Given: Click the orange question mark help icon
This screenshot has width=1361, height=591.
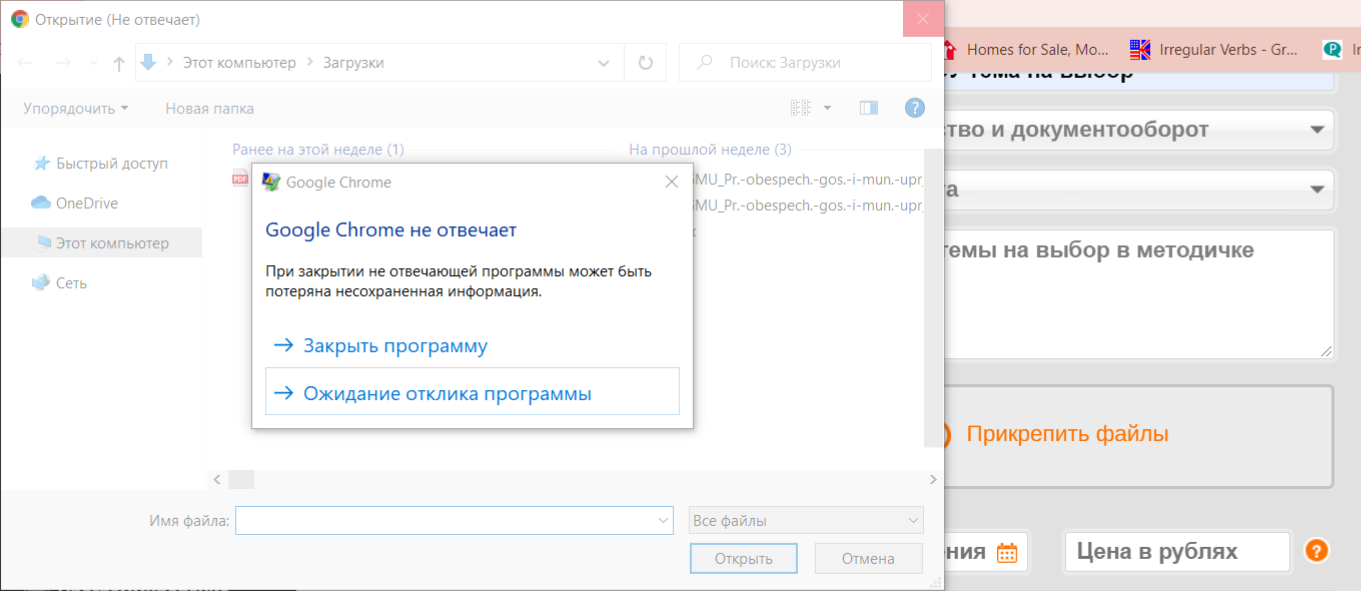Looking at the screenshot, I should click(x=1316, y=551).
